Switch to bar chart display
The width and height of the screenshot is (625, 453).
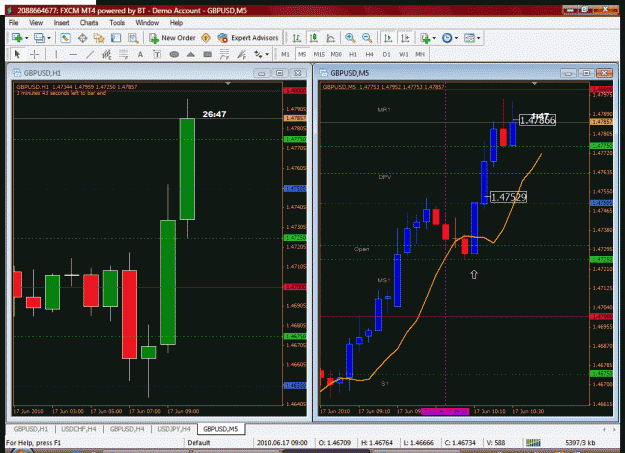click(297, 38)
